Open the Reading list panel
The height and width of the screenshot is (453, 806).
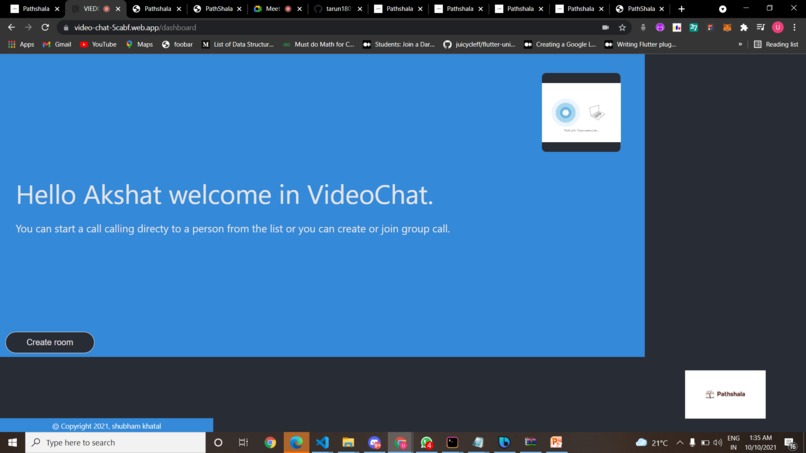[776, 44]
